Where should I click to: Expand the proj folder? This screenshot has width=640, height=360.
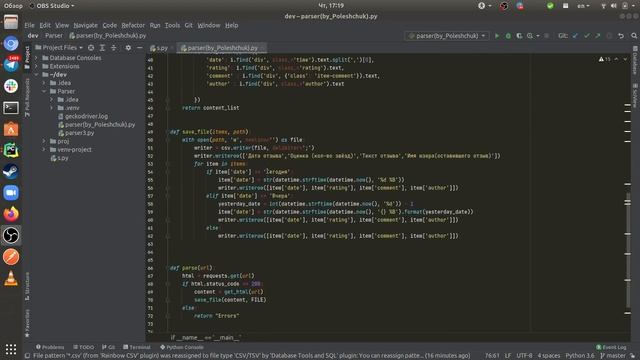point(44,141)
